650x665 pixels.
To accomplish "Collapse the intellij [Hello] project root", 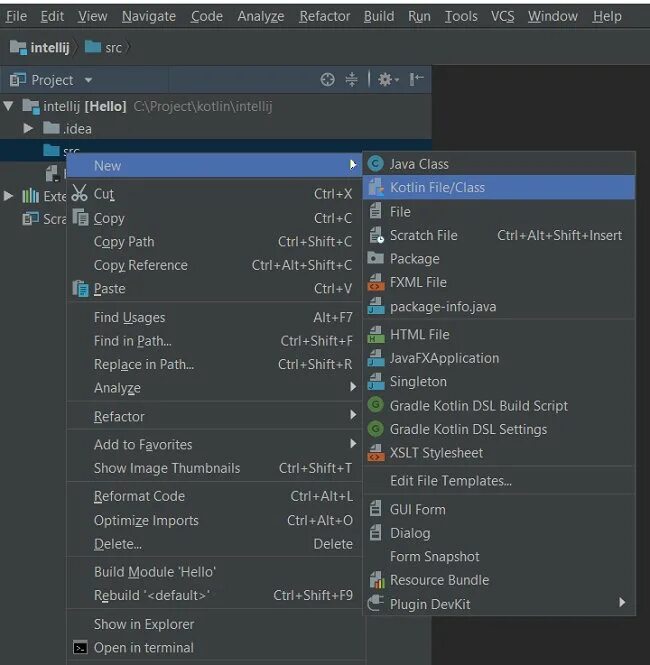I will click(8, 106).
